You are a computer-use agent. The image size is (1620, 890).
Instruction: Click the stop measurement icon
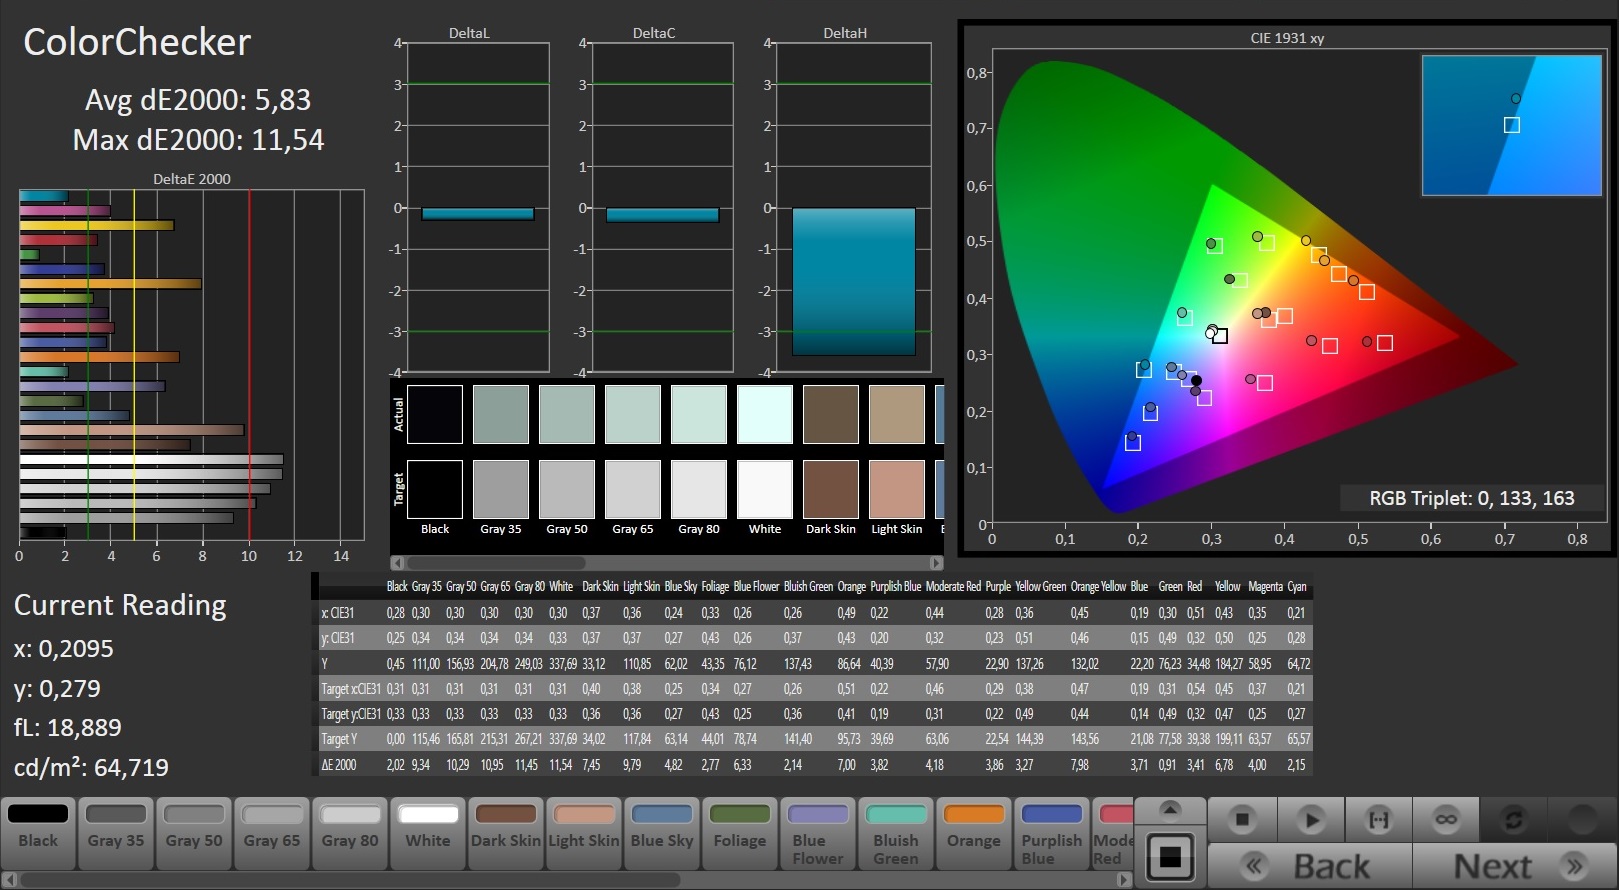click(1242, 820)
